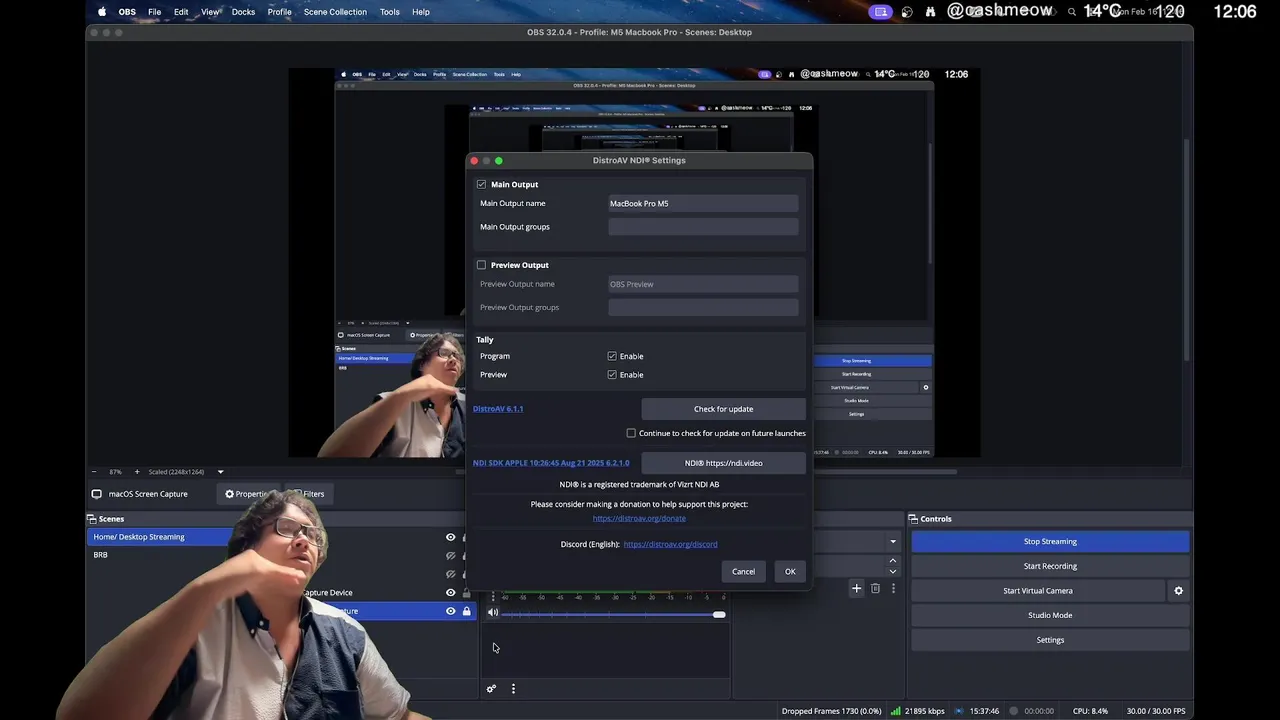Open Spotlight search from the menu bar
The height and width of the screenshot is (720, 1280).
(x=1072, y=12)
